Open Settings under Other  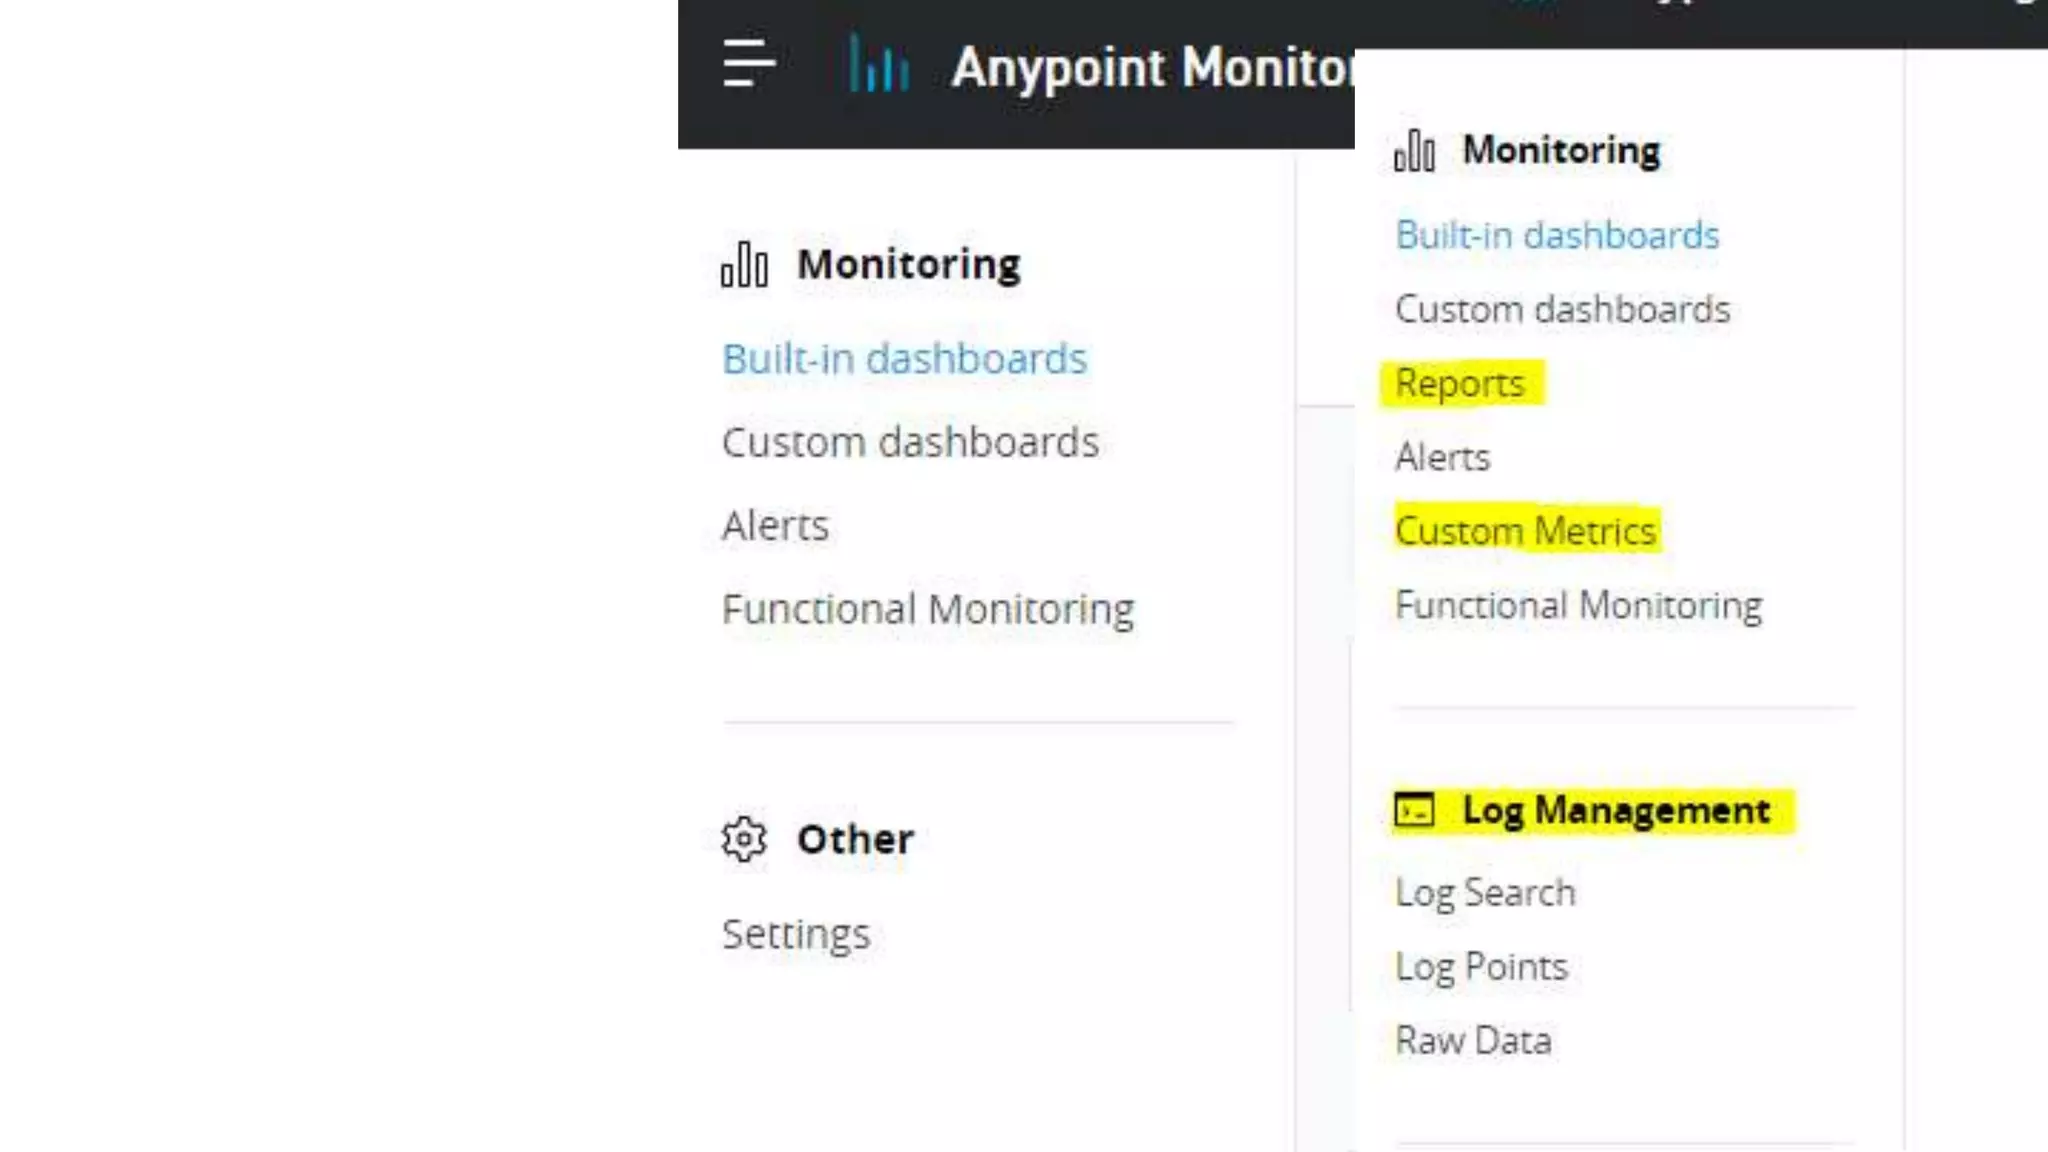(x=796, y=934)
